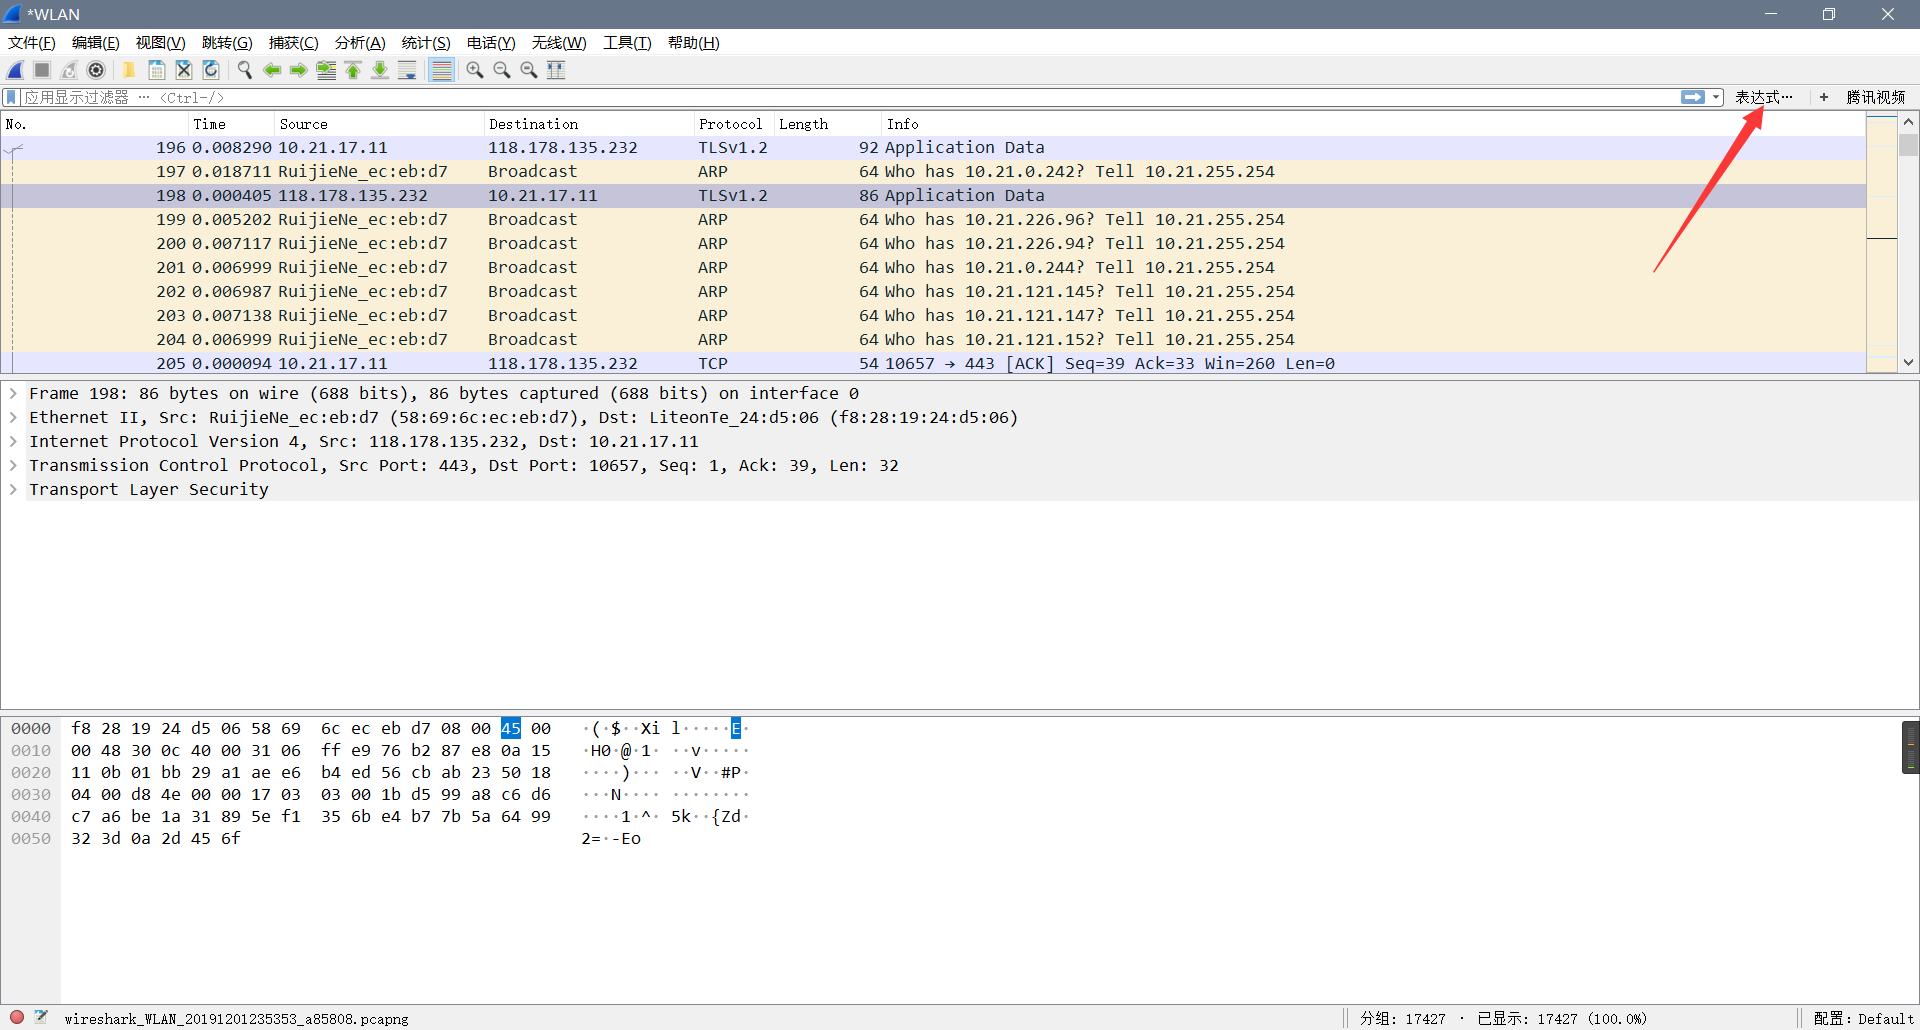Edit capture file comment icon
1920x1030 pixels.
41,1017
